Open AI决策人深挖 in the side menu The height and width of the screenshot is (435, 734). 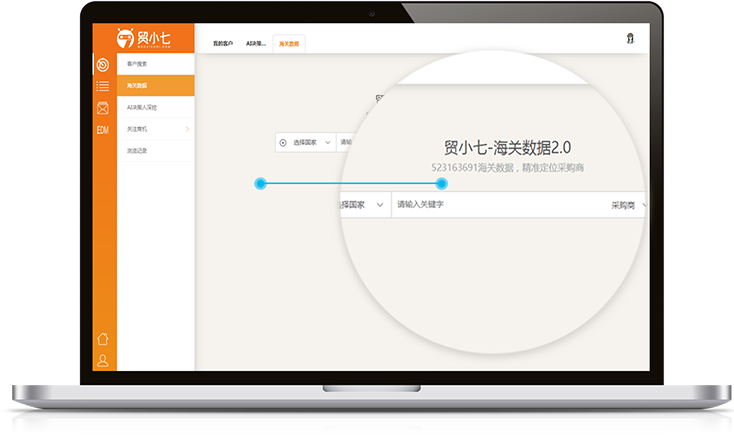tap(142, 107)
